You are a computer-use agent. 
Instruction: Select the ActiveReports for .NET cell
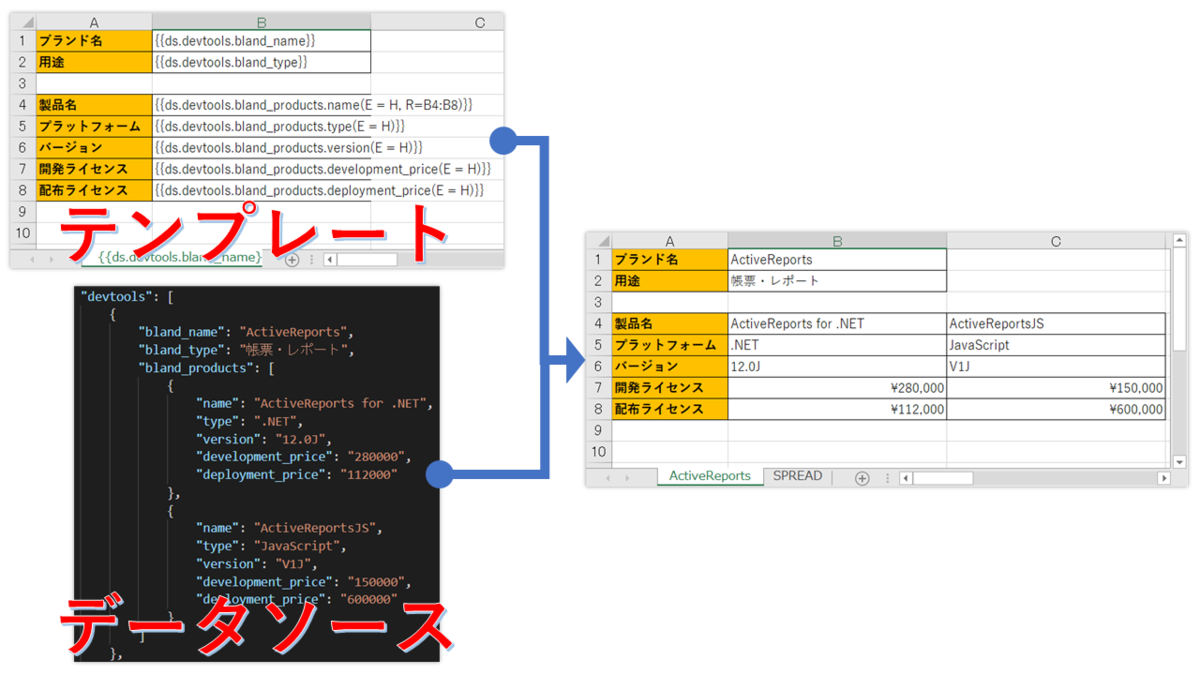(x=837, y=323)
